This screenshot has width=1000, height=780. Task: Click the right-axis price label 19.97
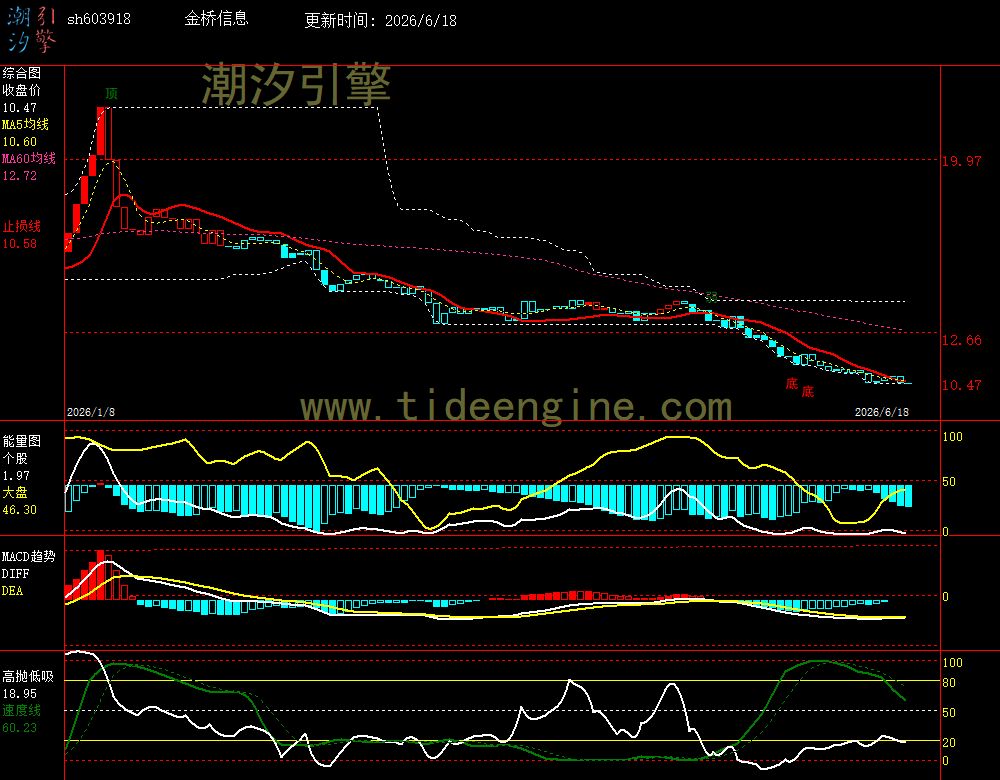(x=962, y=161)
